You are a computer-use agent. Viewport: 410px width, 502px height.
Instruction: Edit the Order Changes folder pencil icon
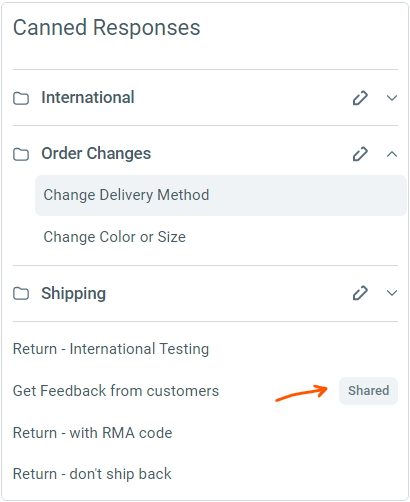(x=360, y=154)
